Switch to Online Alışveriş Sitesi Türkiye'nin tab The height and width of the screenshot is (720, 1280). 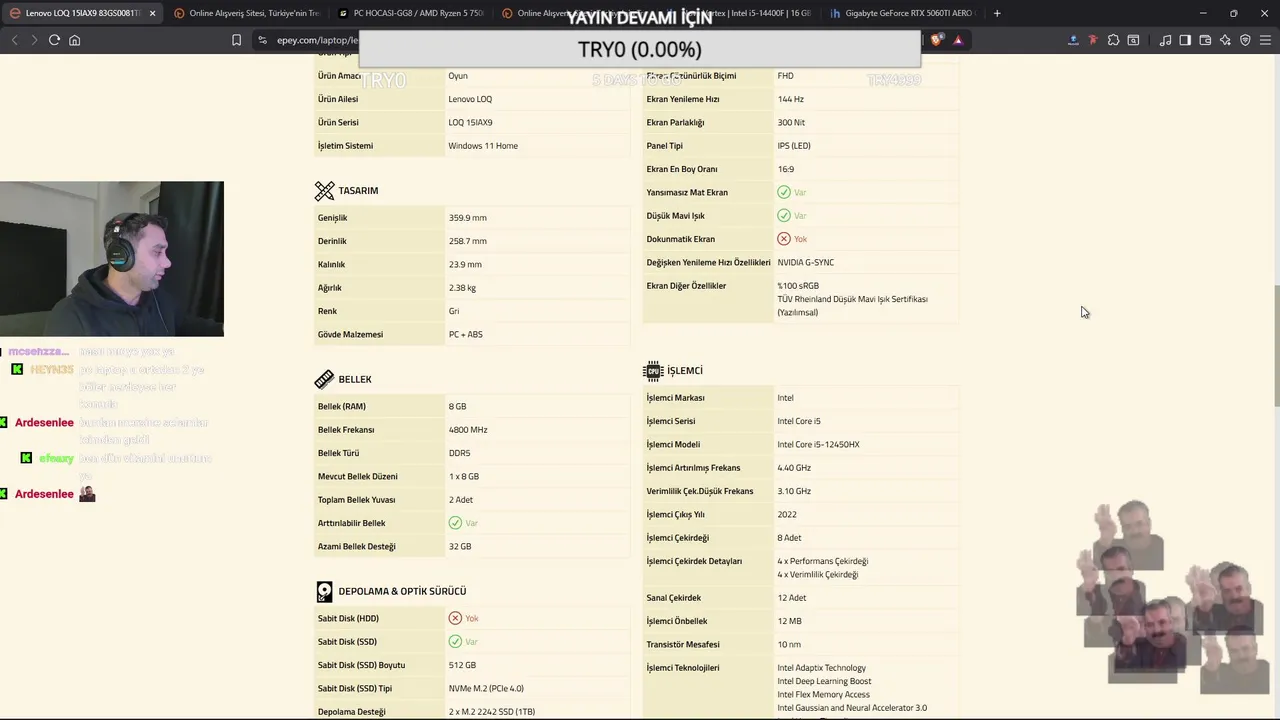click(245, 13)
